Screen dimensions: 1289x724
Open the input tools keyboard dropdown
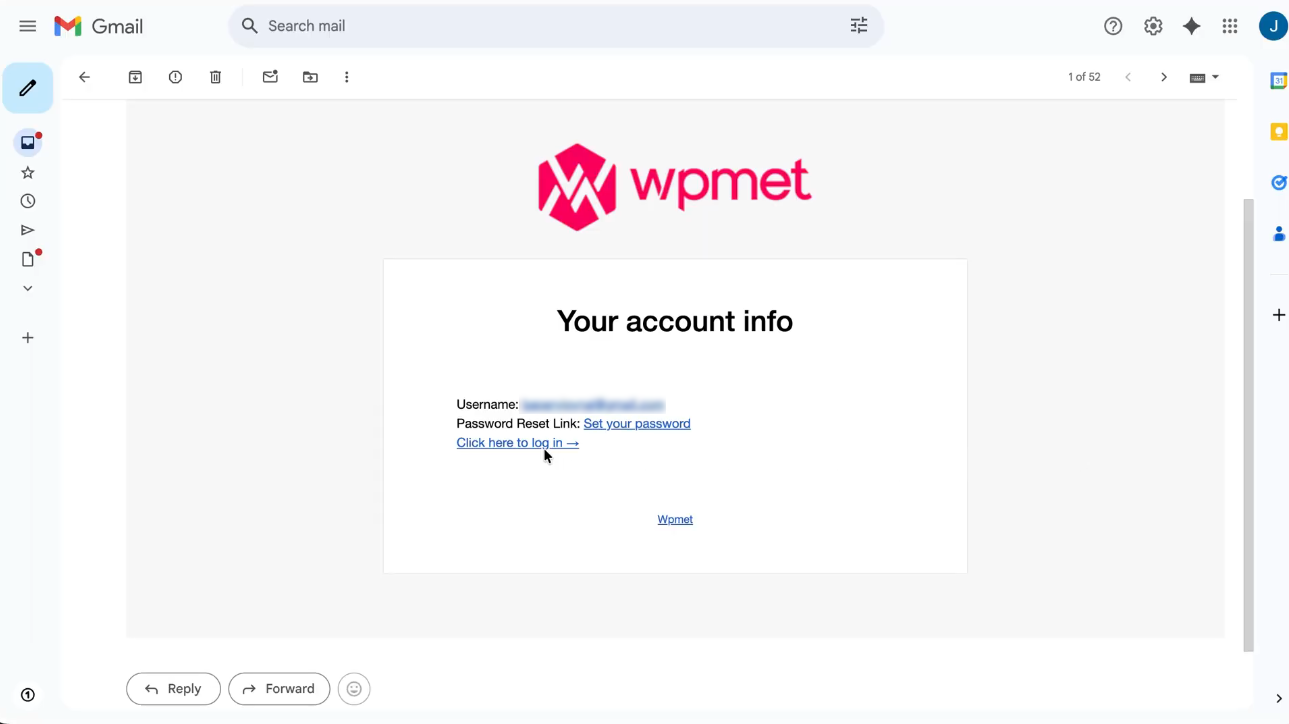click(1204, 77)
